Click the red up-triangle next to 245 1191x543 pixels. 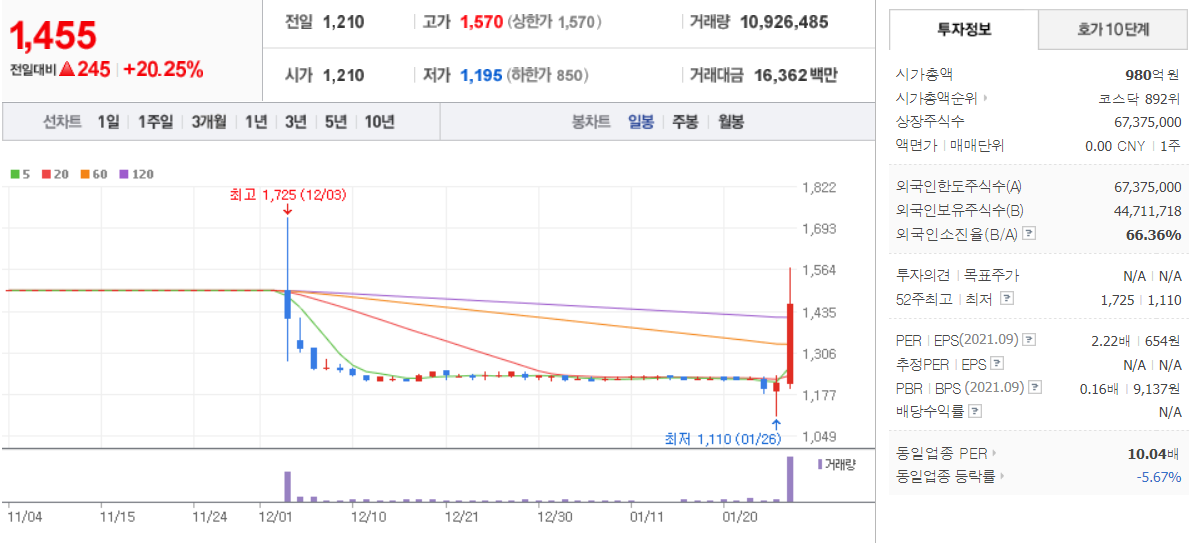(x=67, y=69)
